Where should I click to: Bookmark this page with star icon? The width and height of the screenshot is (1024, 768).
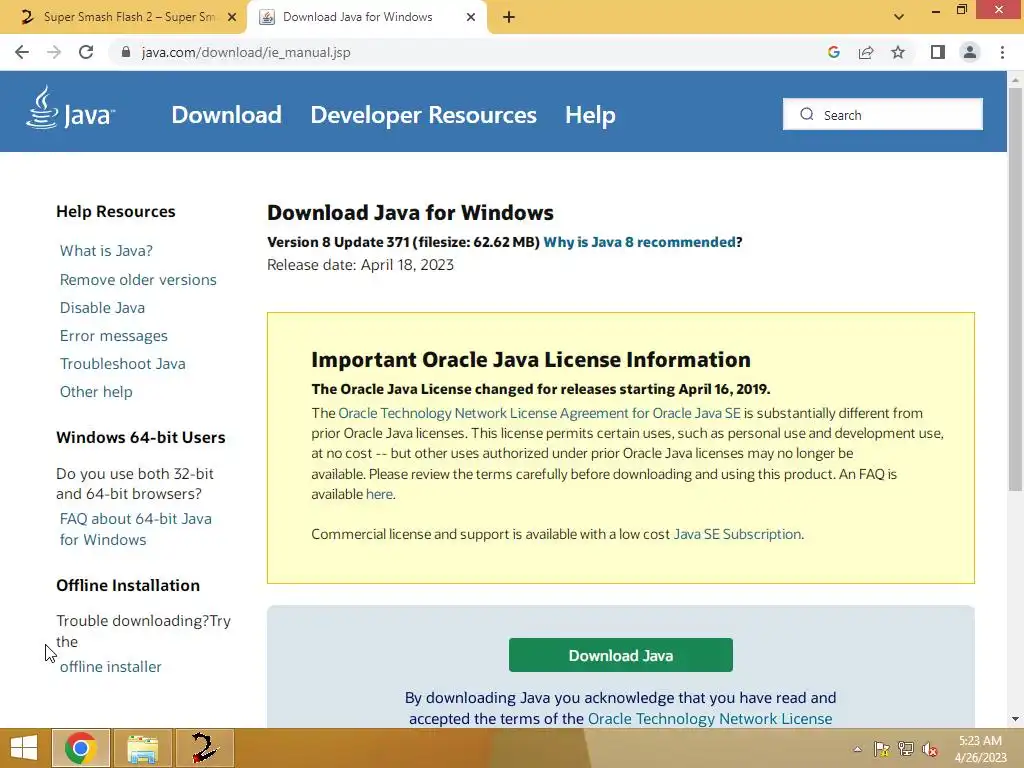[x=898, y=52]
